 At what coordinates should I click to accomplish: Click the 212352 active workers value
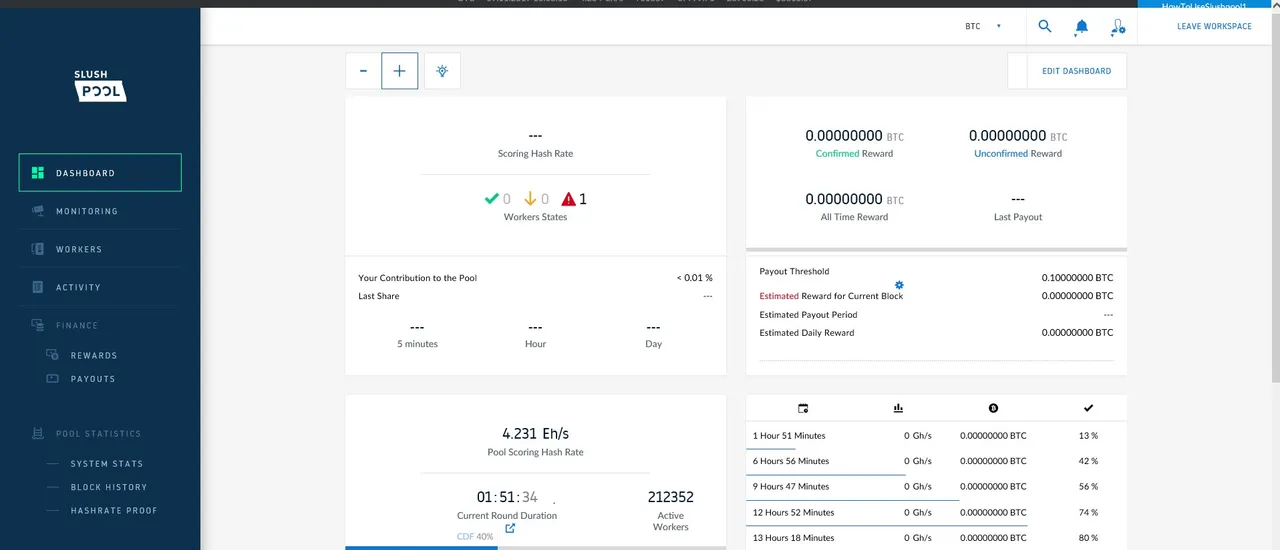pos(671,497)
